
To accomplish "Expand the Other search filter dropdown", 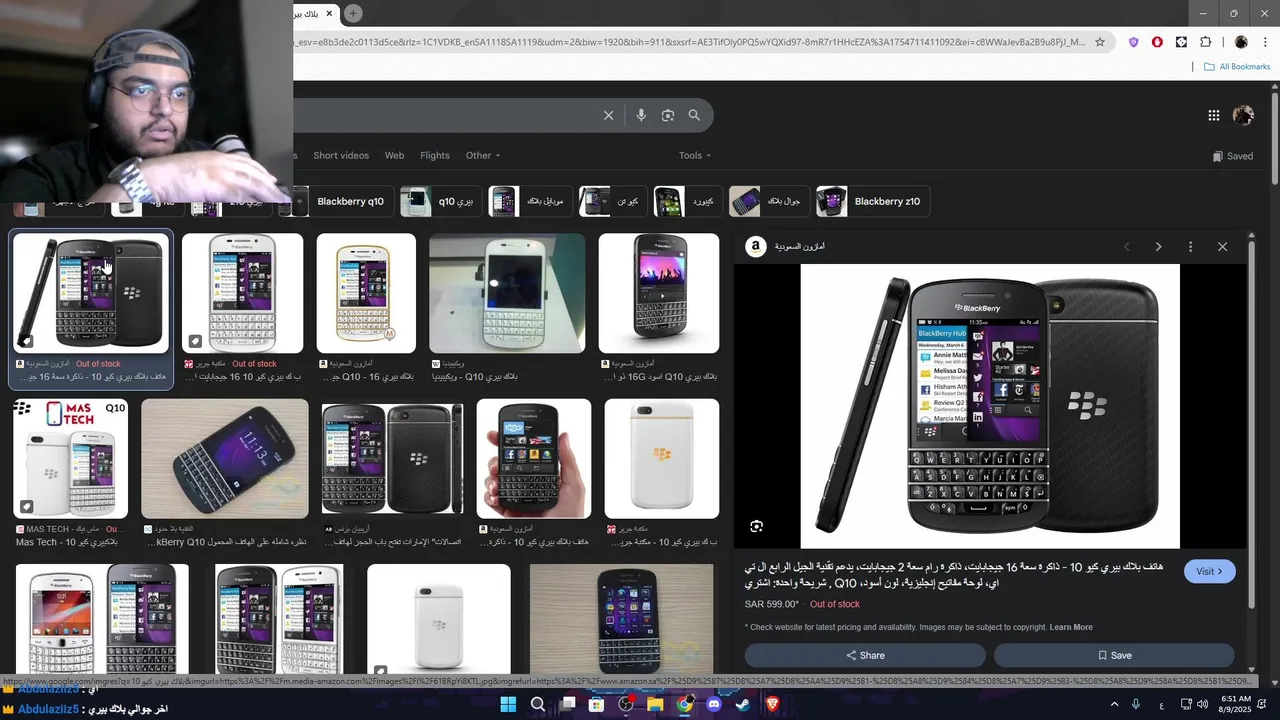I will coord(483,155).
